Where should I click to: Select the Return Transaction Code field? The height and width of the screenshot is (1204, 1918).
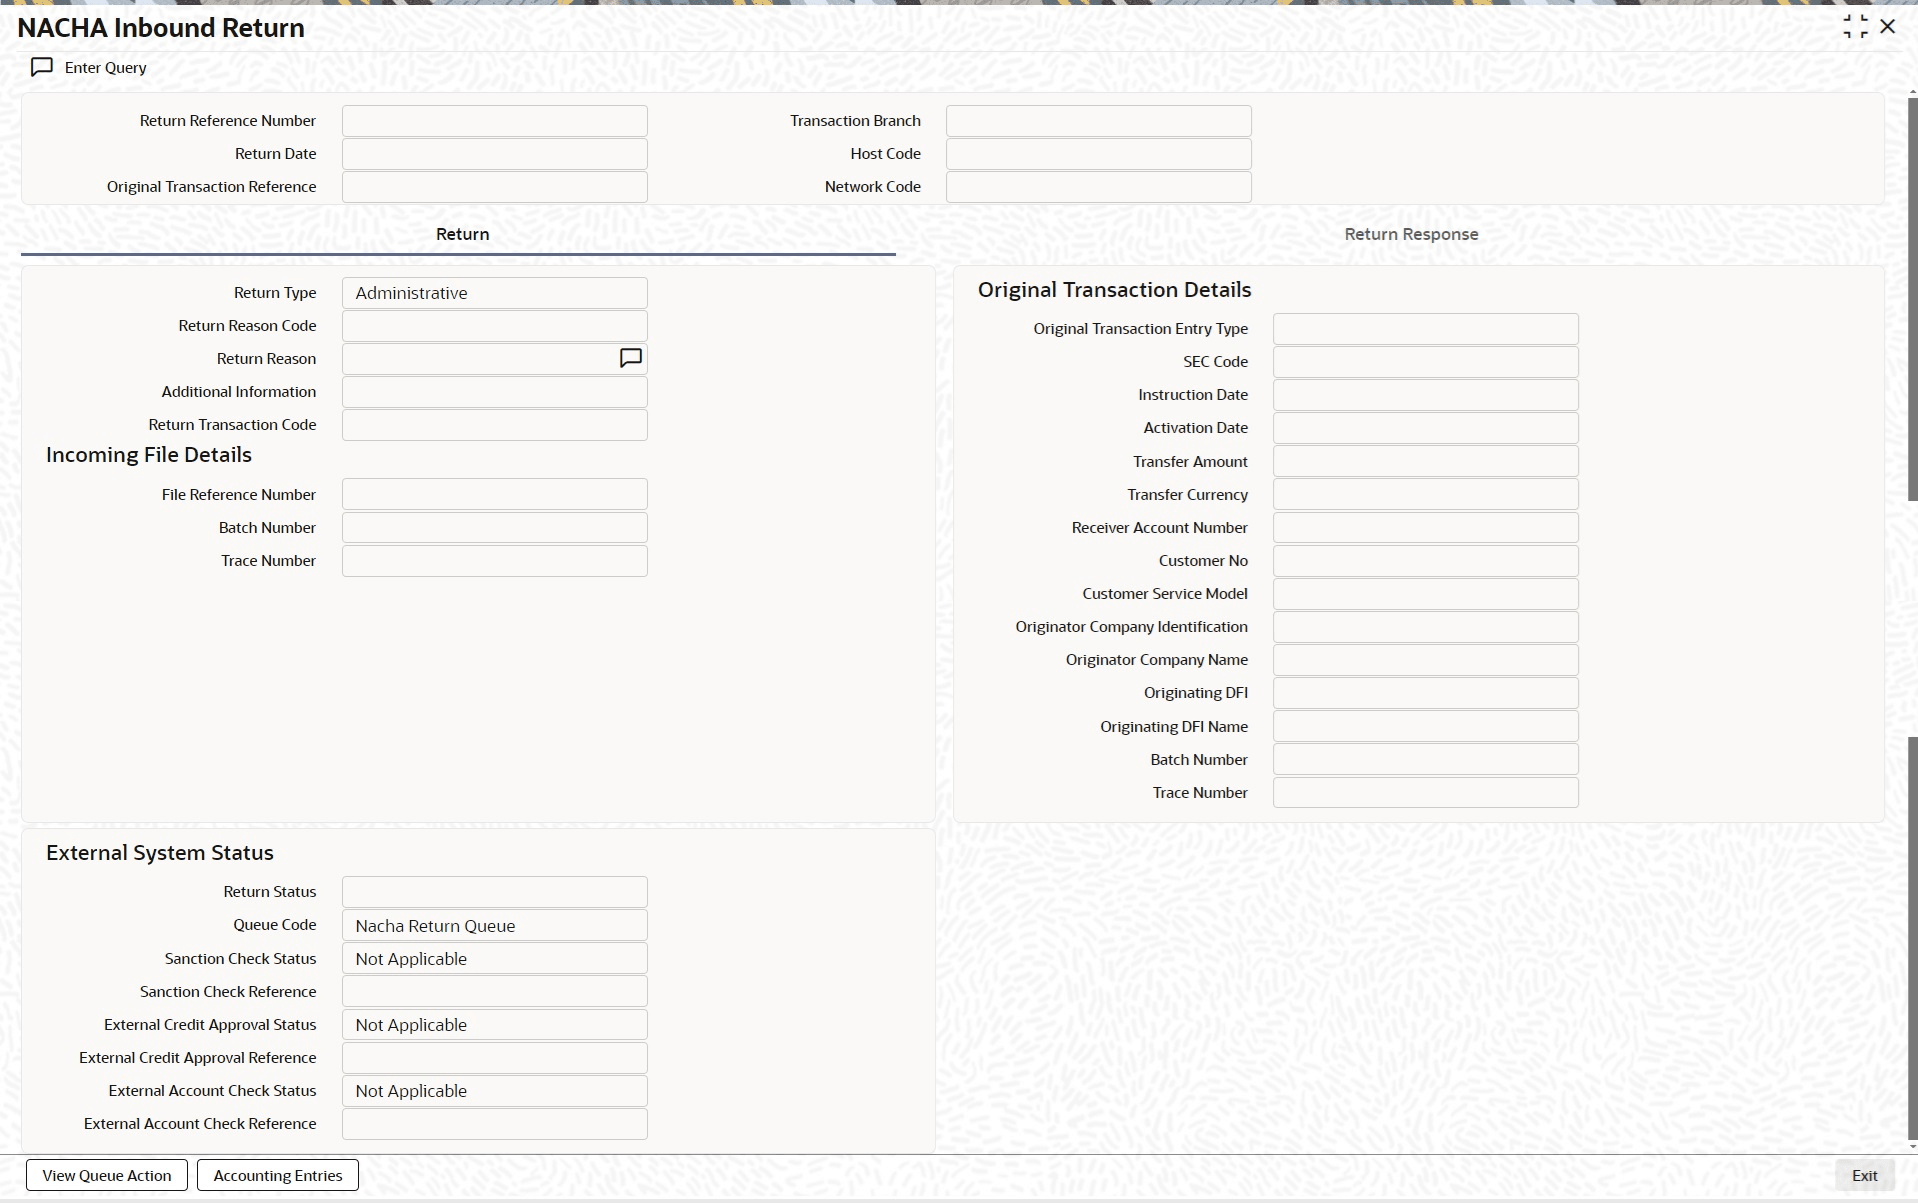click(x=495, y=425)
